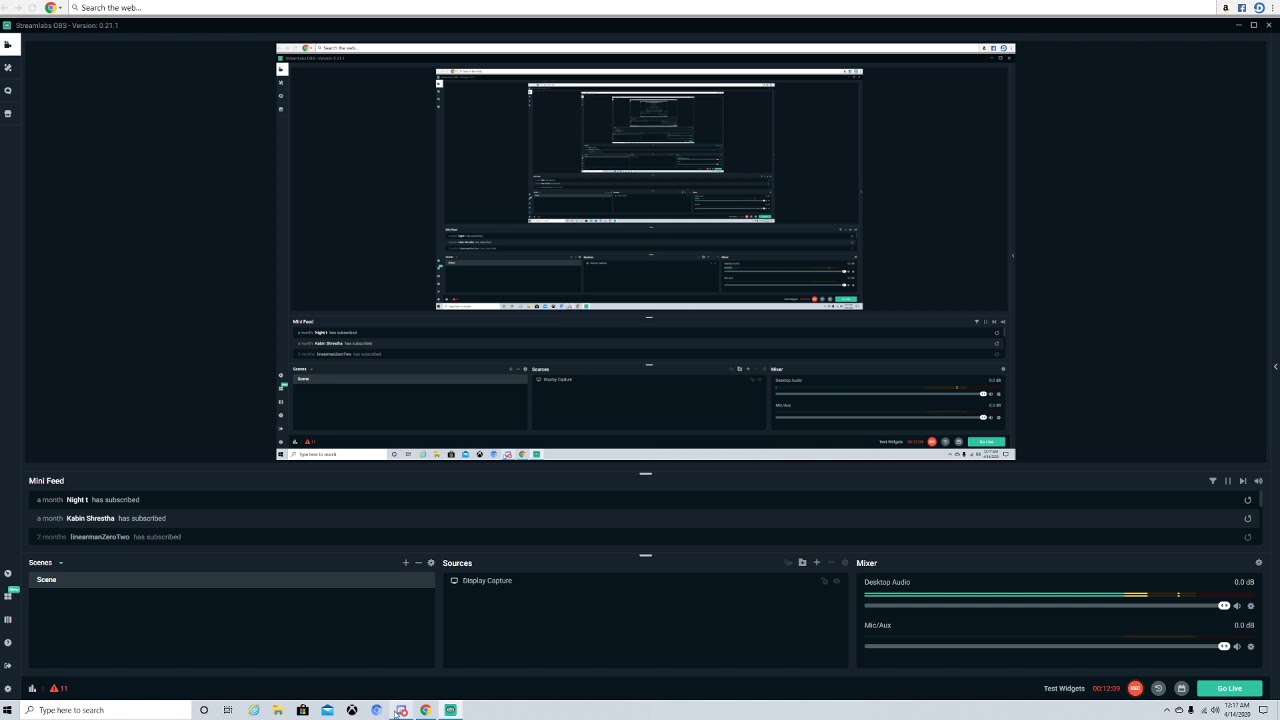Select the Display Capture source
Image resolution: width=1280 pixels, height=720 pixels.
487,581
